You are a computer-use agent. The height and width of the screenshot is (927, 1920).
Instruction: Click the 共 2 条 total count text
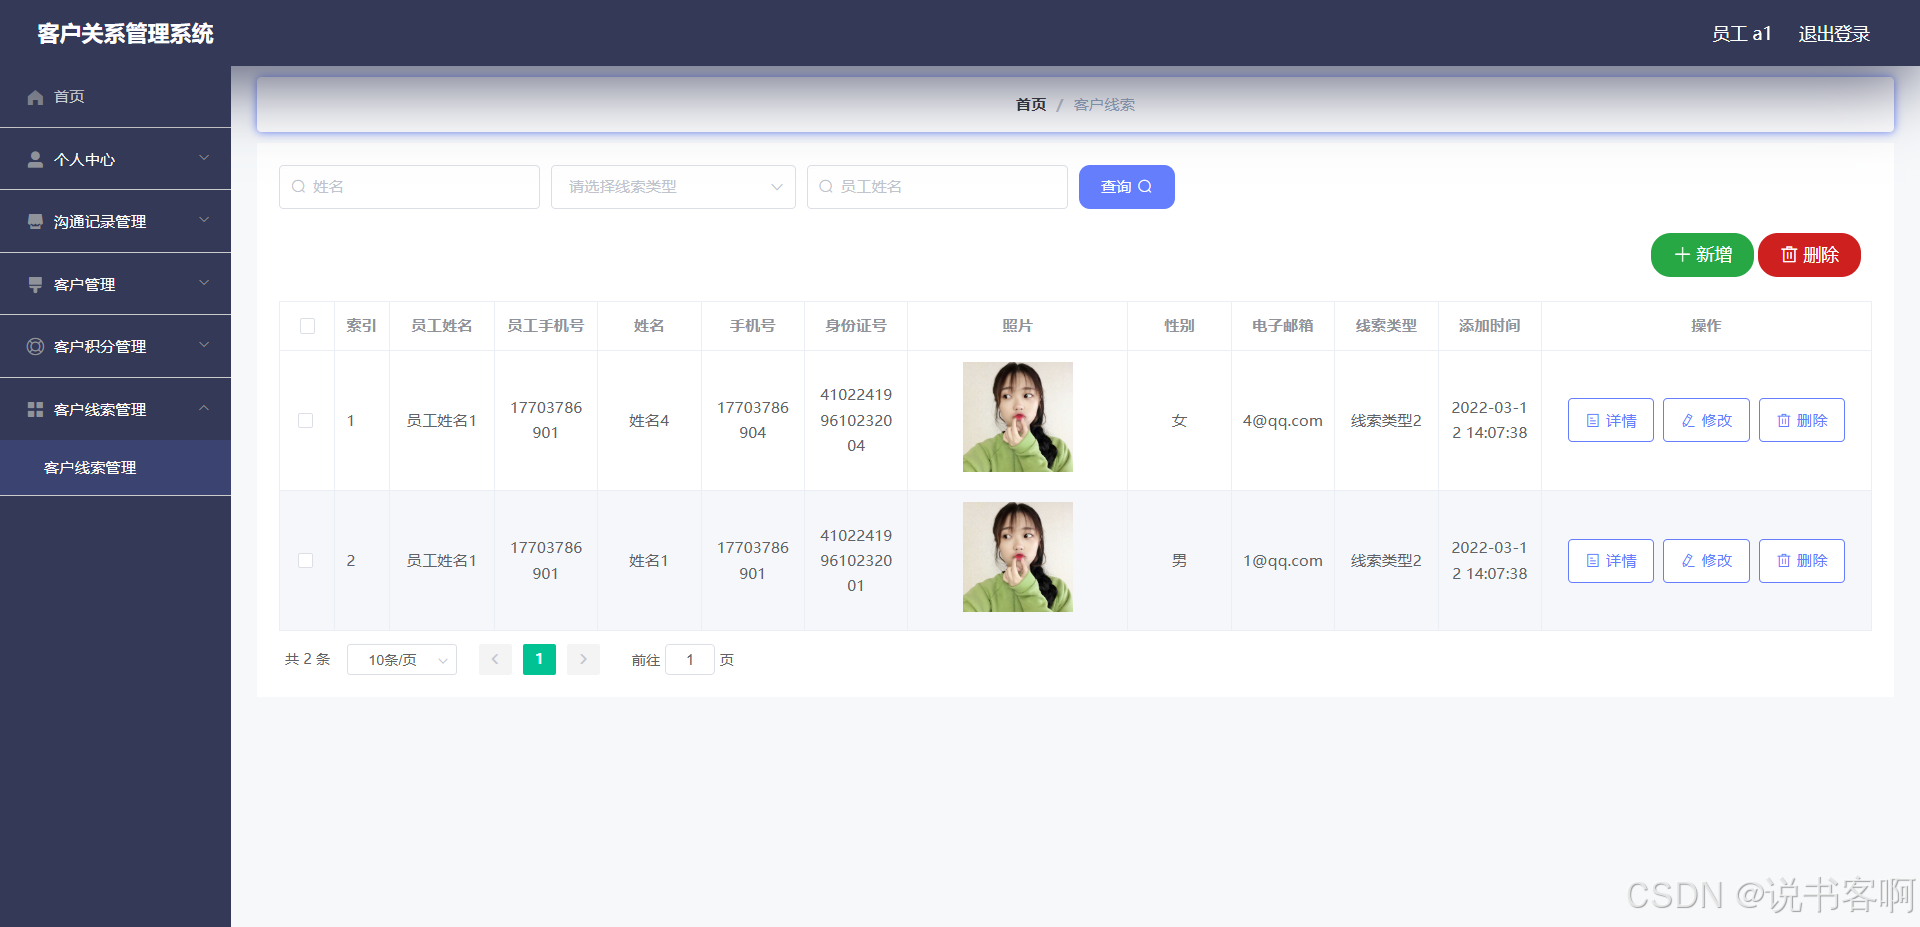(x=307, y=660)
